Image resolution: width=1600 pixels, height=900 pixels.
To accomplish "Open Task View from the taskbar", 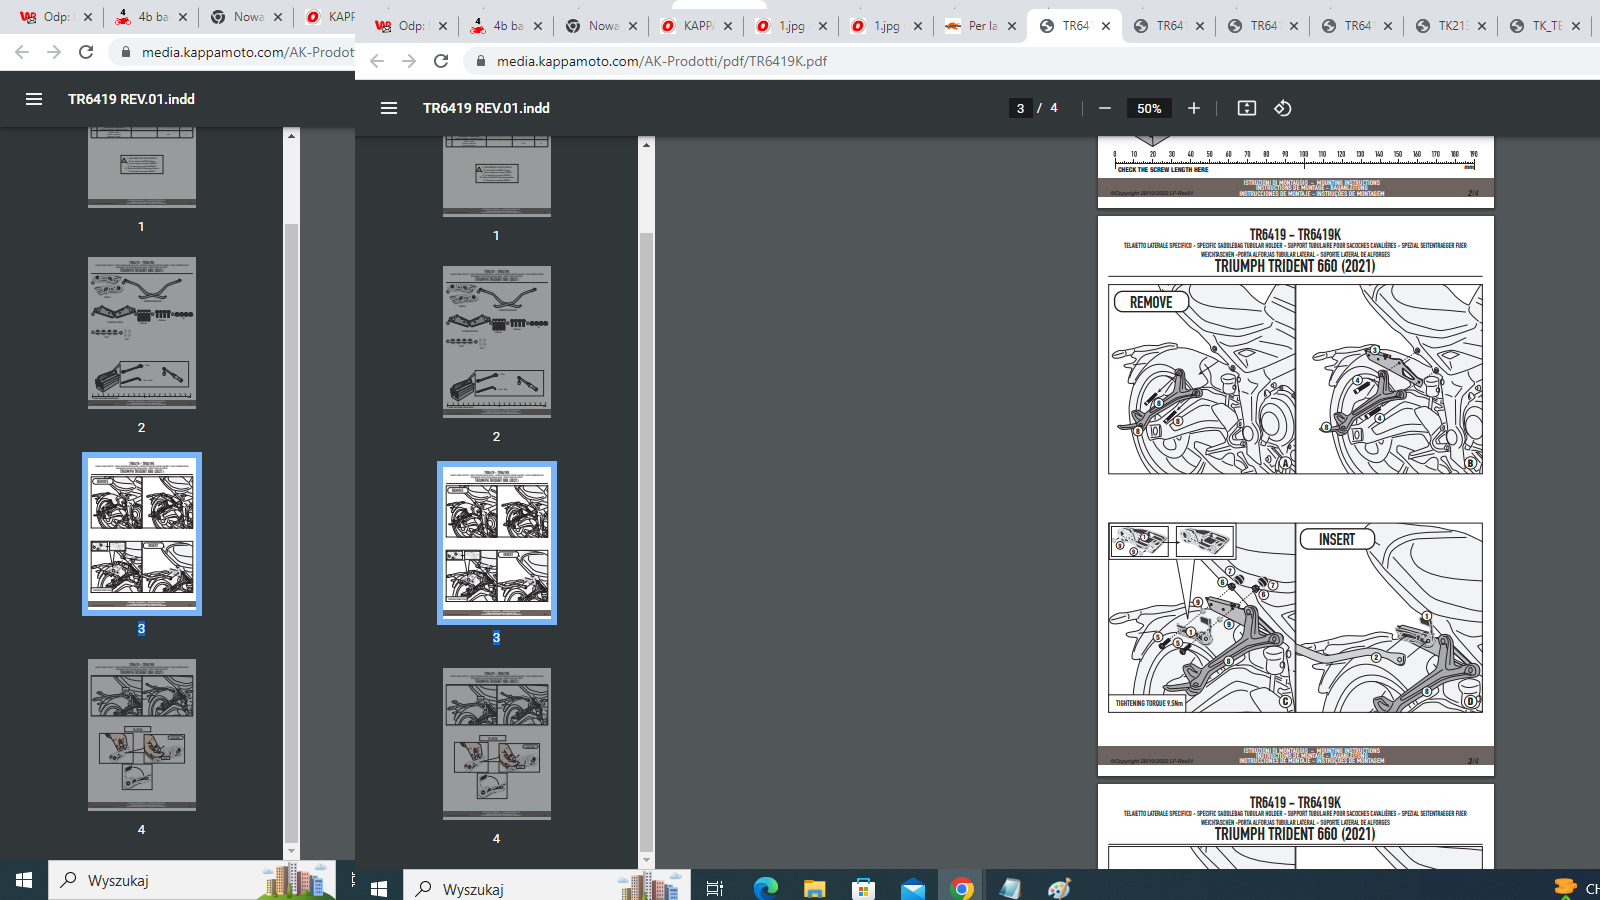I will pyautogui.click(x=714, y=888).
